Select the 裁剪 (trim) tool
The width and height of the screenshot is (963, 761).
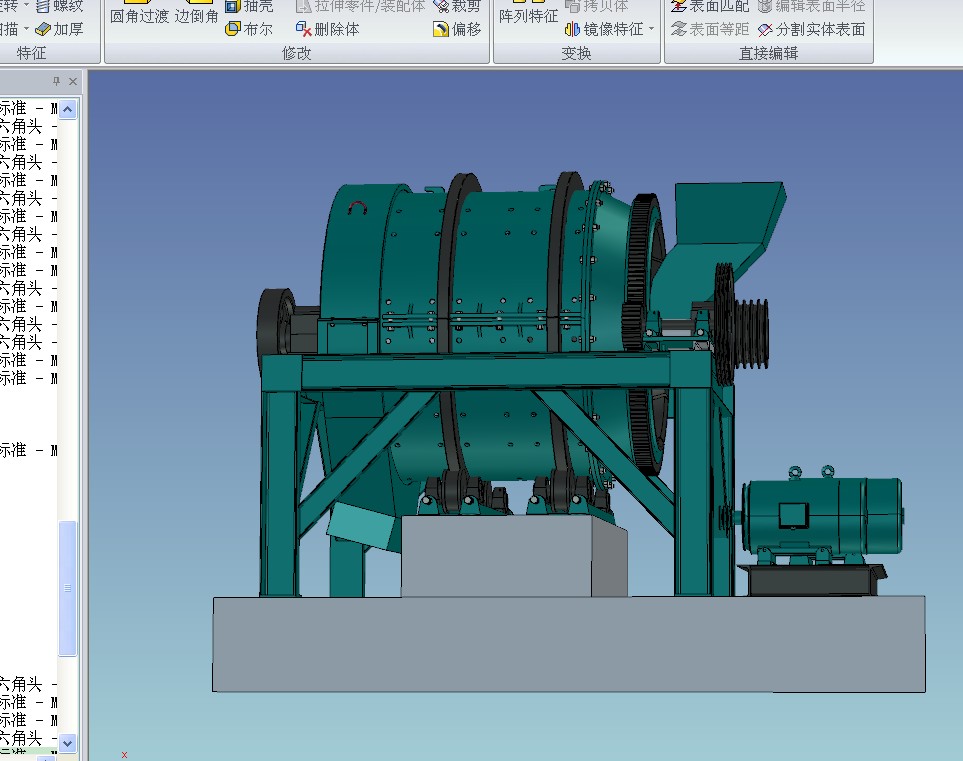point(458,6)
